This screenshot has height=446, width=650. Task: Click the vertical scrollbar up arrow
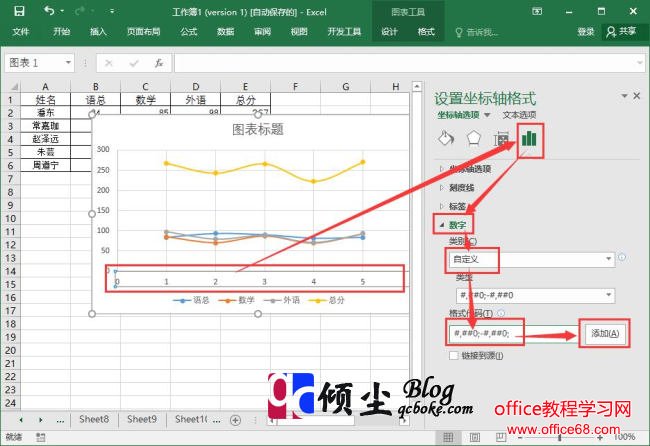click(417, 87)
